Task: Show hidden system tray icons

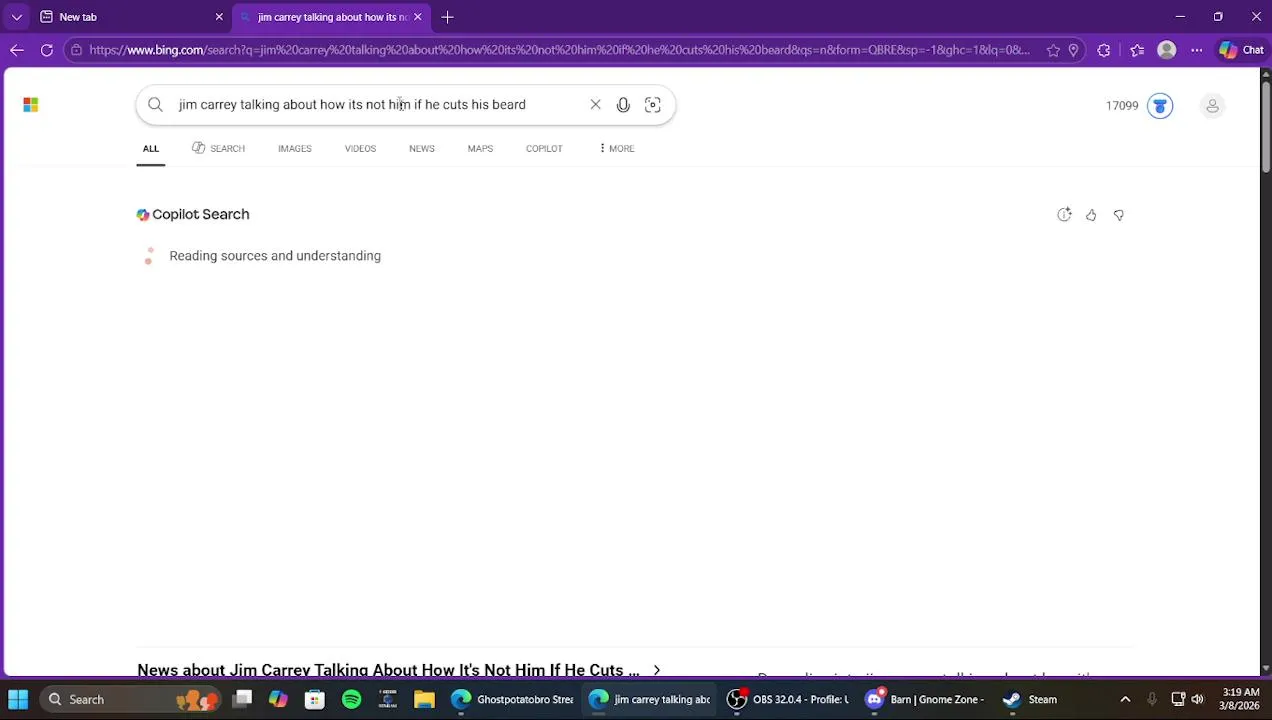Action: (x=1125, y=700)
